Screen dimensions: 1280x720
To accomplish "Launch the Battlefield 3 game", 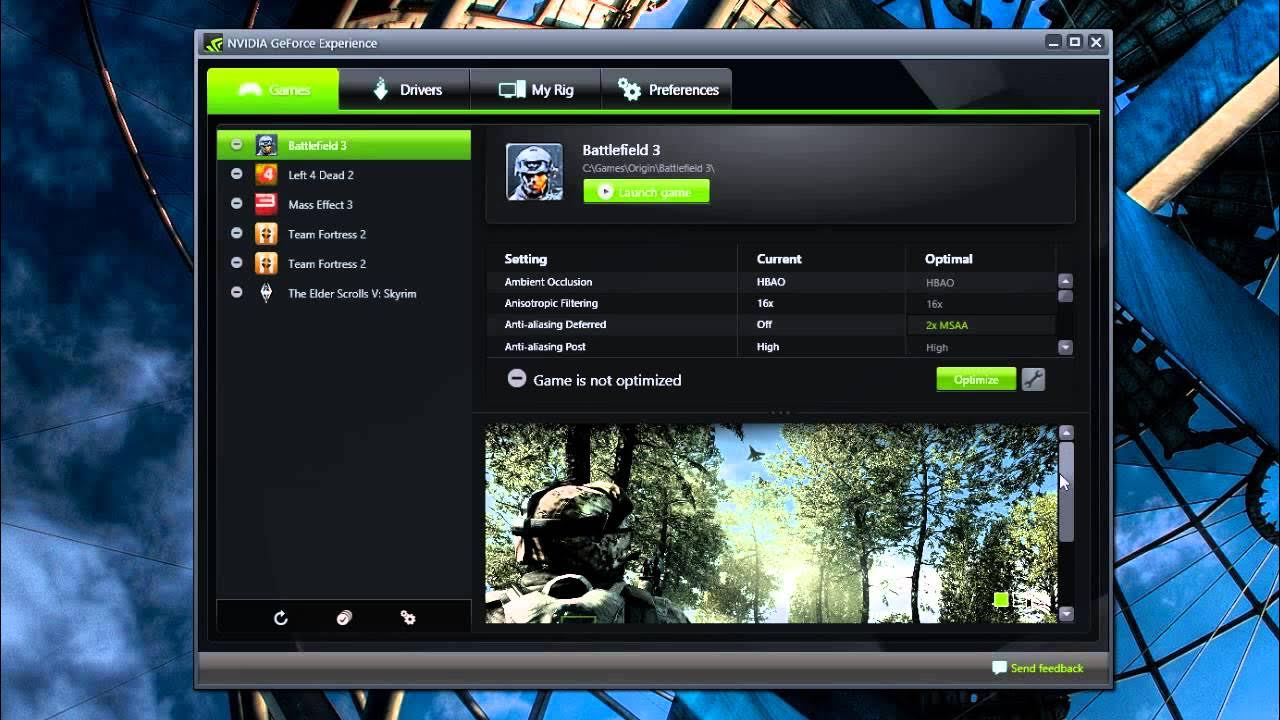I will [x=646, y=192].
